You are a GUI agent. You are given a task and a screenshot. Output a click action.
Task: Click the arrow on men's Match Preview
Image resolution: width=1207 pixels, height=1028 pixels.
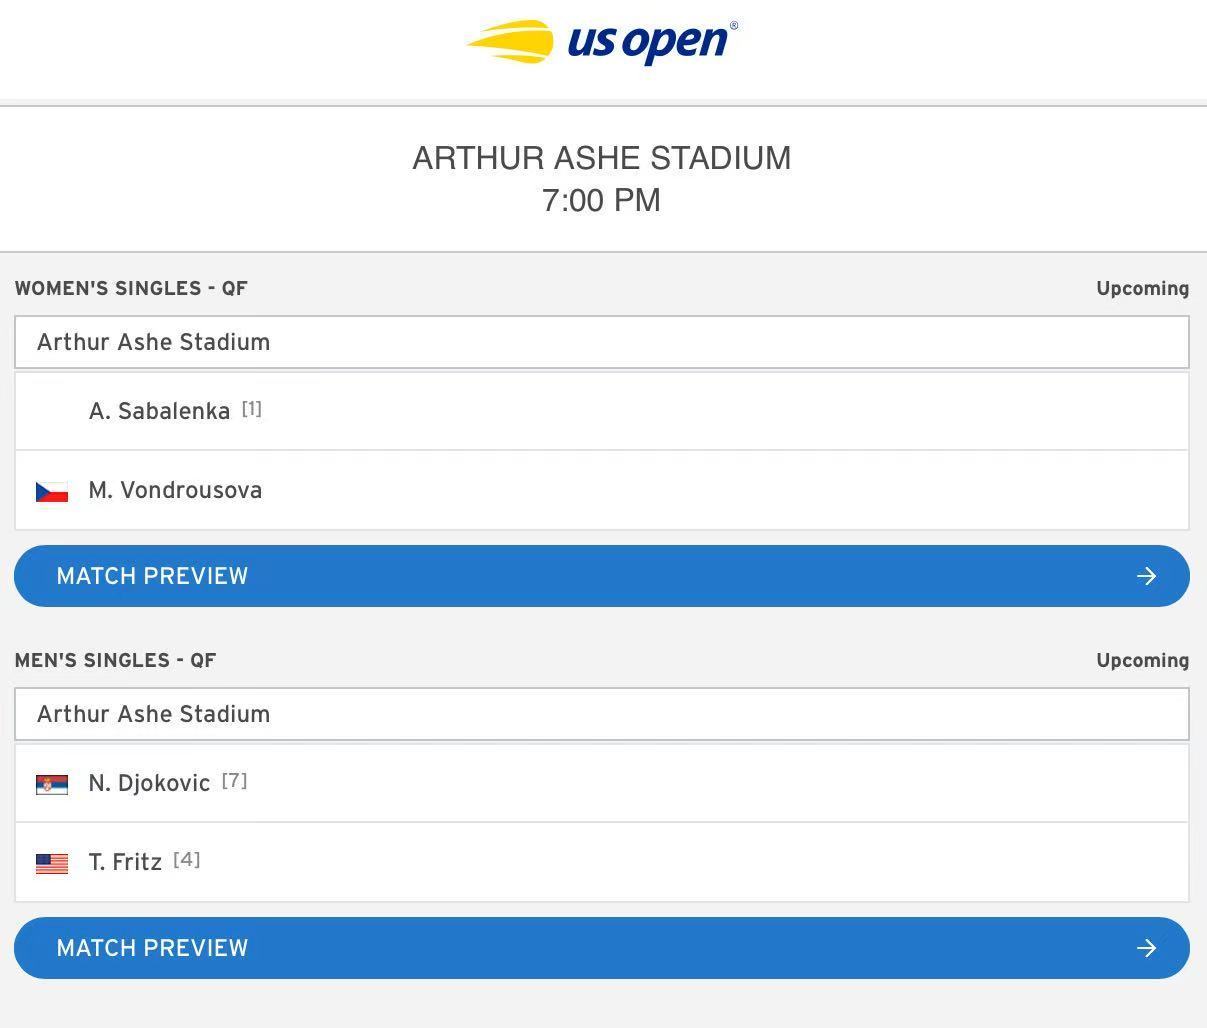pos(1146,948)
